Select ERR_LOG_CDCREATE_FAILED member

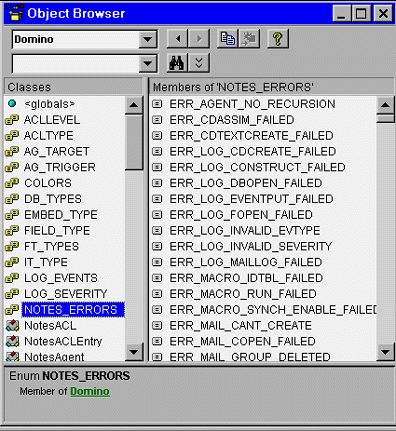[x=253, y=151]
